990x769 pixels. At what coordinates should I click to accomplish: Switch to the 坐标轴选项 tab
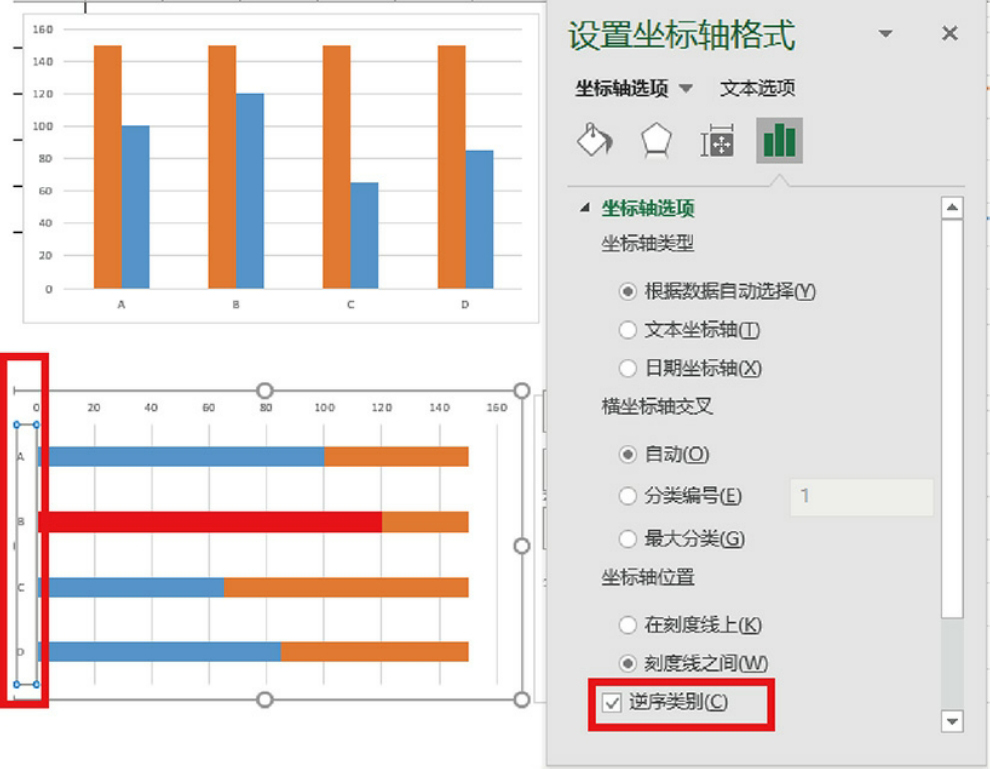[x=621, y=88]
